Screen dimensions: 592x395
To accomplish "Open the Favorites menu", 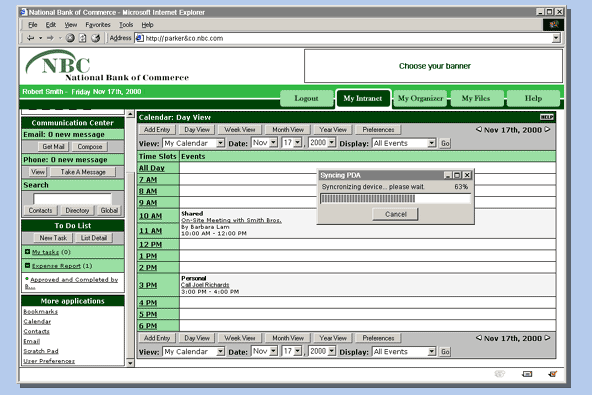I will pos(98,25).
